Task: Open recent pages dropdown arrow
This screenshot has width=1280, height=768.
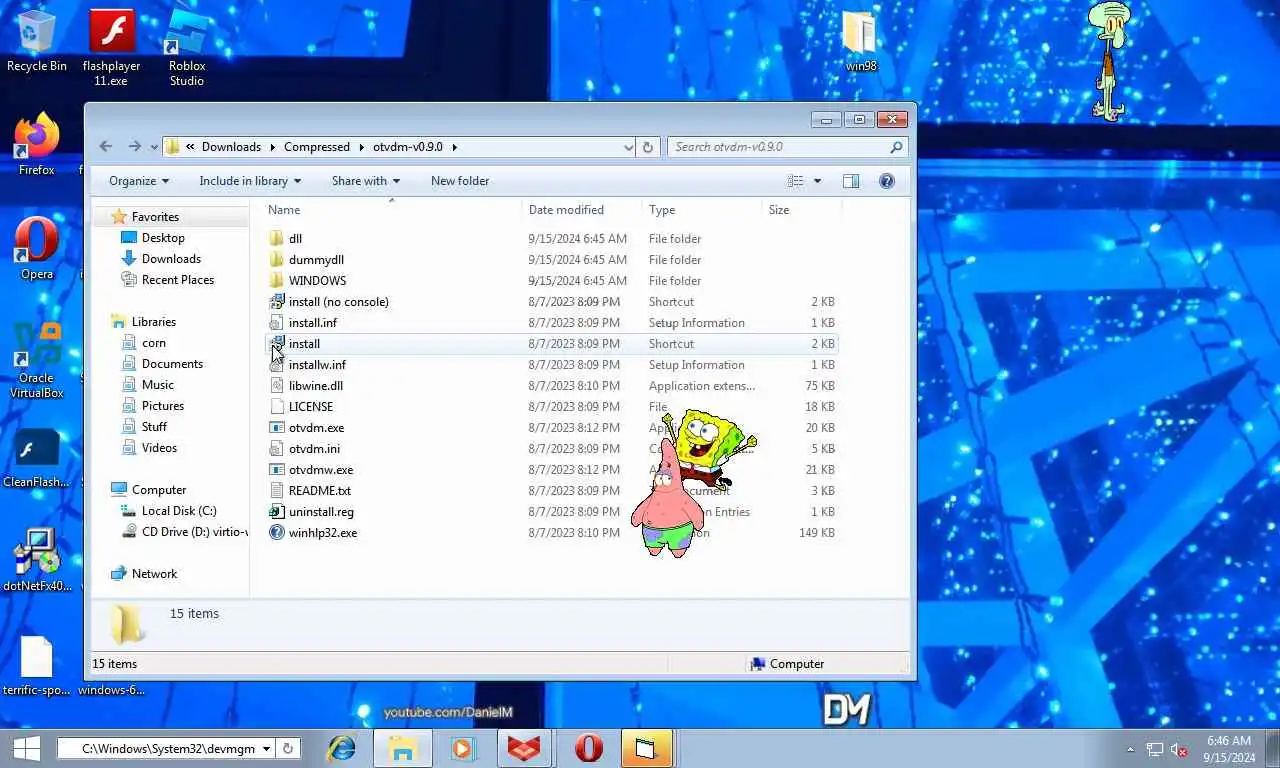Action: (x=154, y=147)
